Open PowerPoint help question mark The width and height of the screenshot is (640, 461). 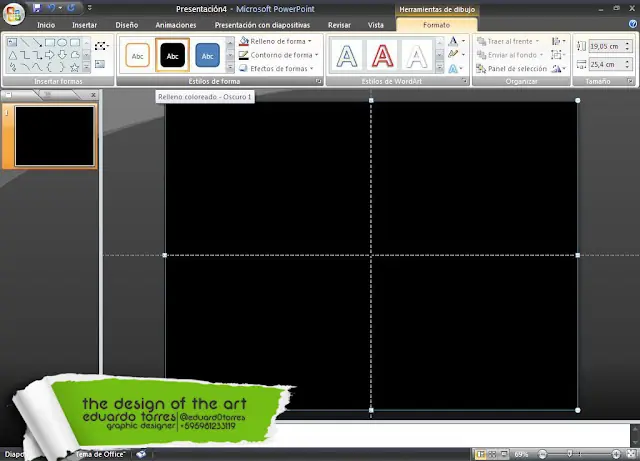633,24
